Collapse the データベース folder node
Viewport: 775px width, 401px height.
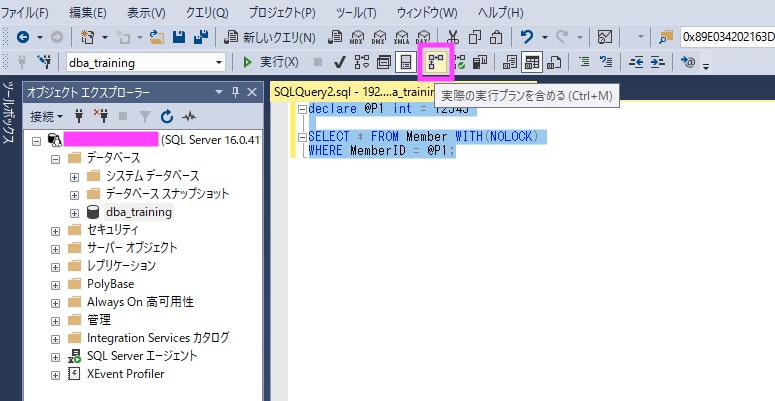click(x=55, y=159)
